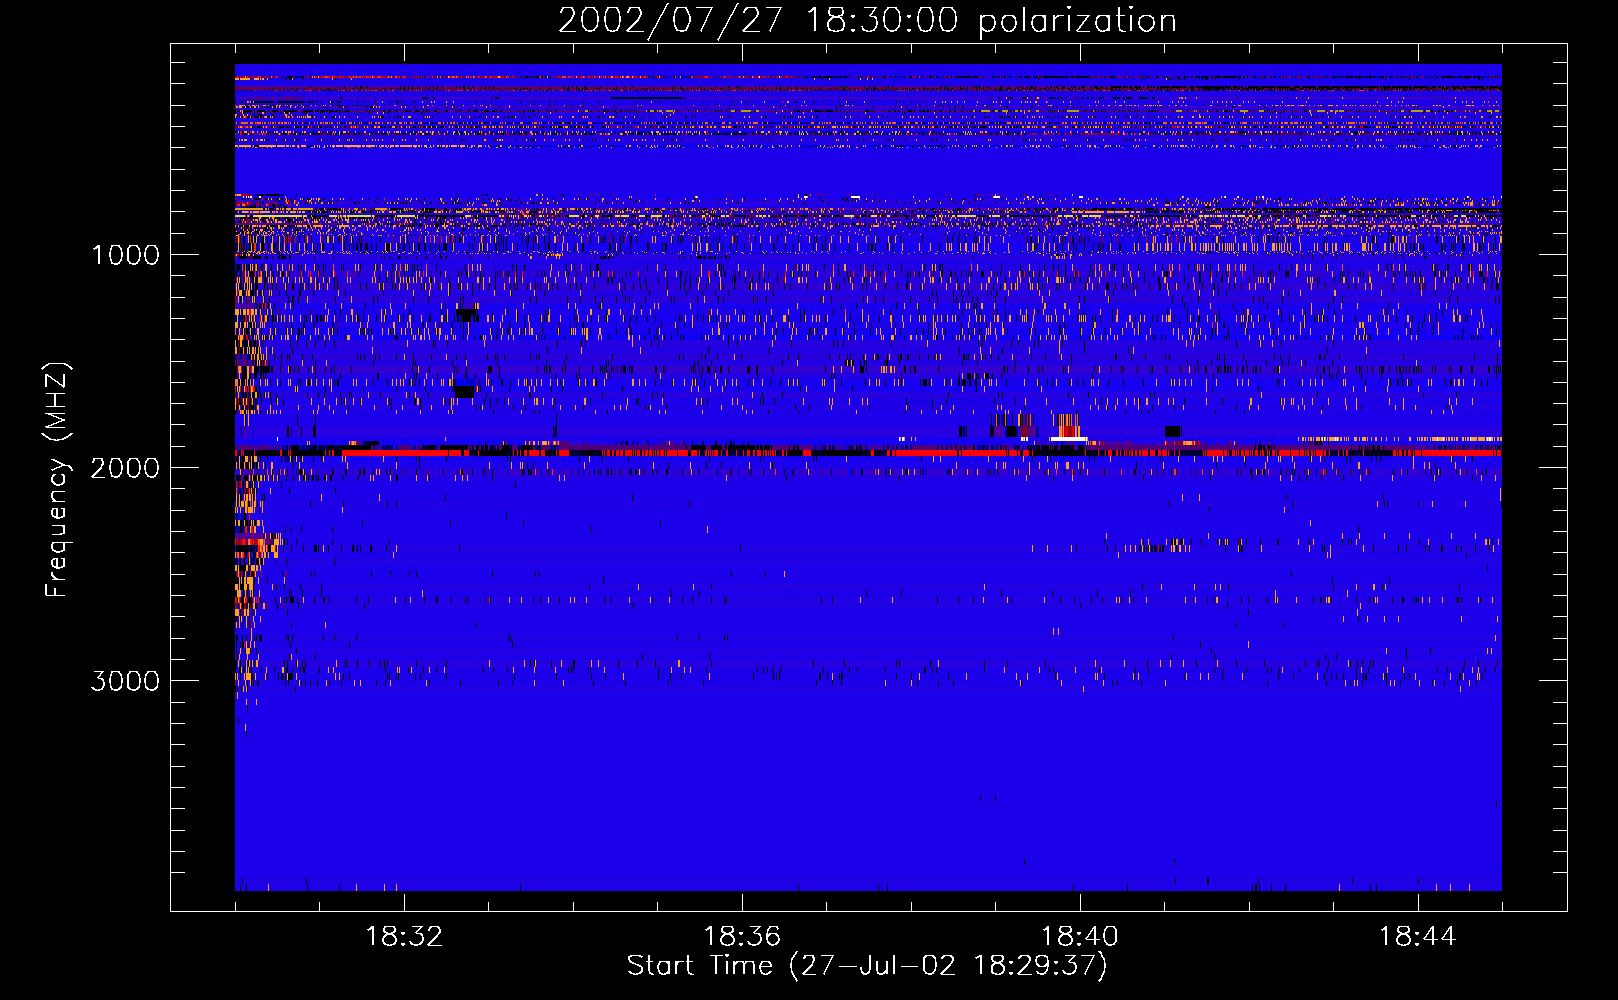This screenshot has width=1618, height=1000.
Task: Select the 2000 frequency tick label
Action: (x=125, y=468)
